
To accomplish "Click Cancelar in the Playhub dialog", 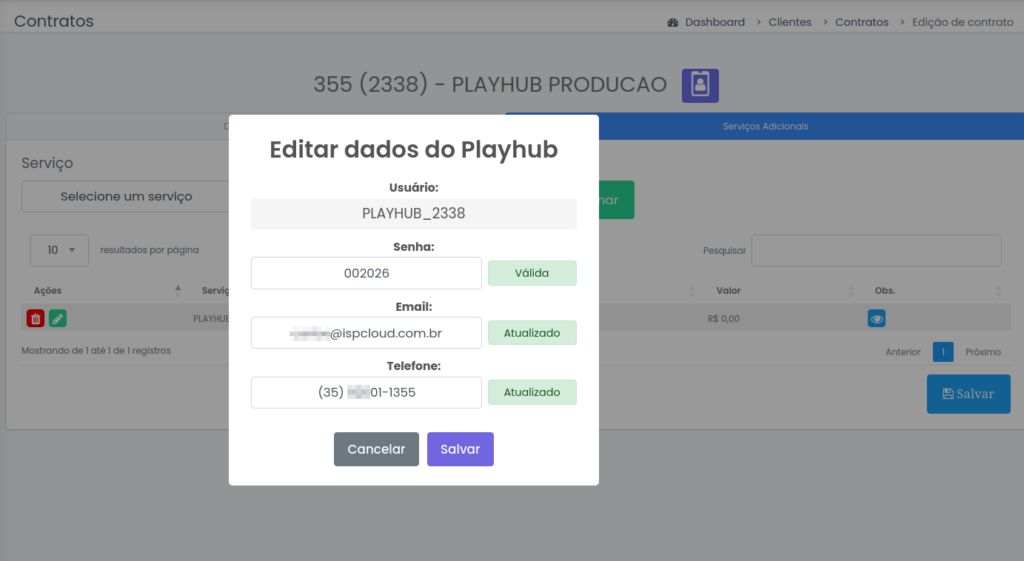I will 376,449.
